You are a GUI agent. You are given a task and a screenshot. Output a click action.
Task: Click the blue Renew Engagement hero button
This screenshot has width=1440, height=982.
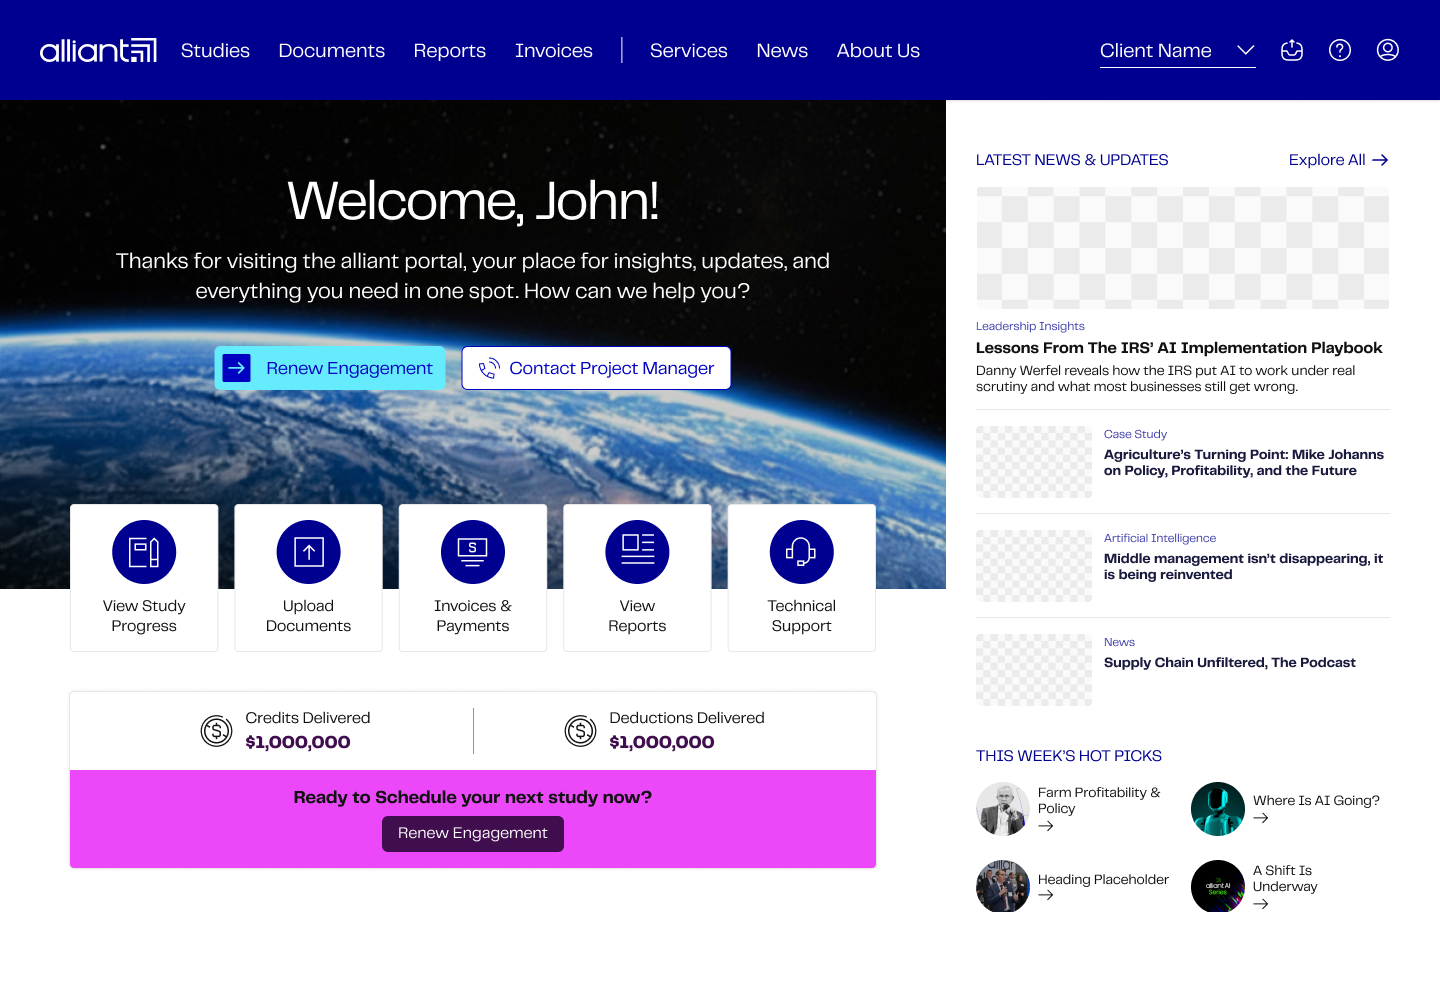click(x=330, y=368)
